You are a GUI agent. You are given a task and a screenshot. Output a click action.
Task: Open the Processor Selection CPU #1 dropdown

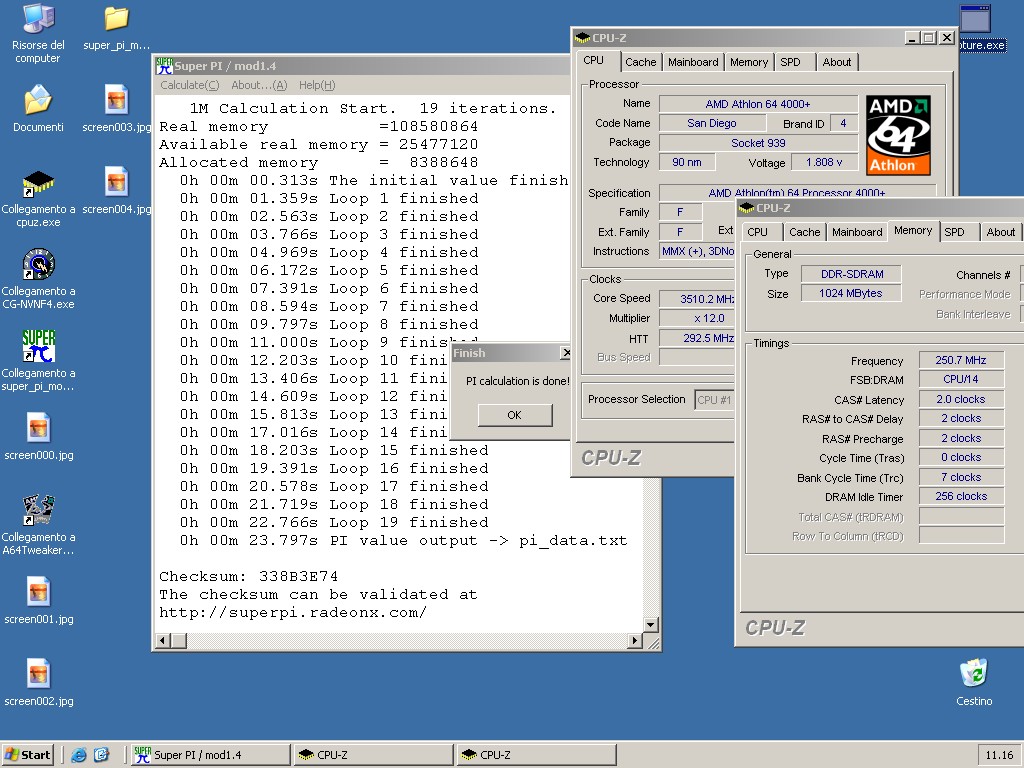coord(714,400)
